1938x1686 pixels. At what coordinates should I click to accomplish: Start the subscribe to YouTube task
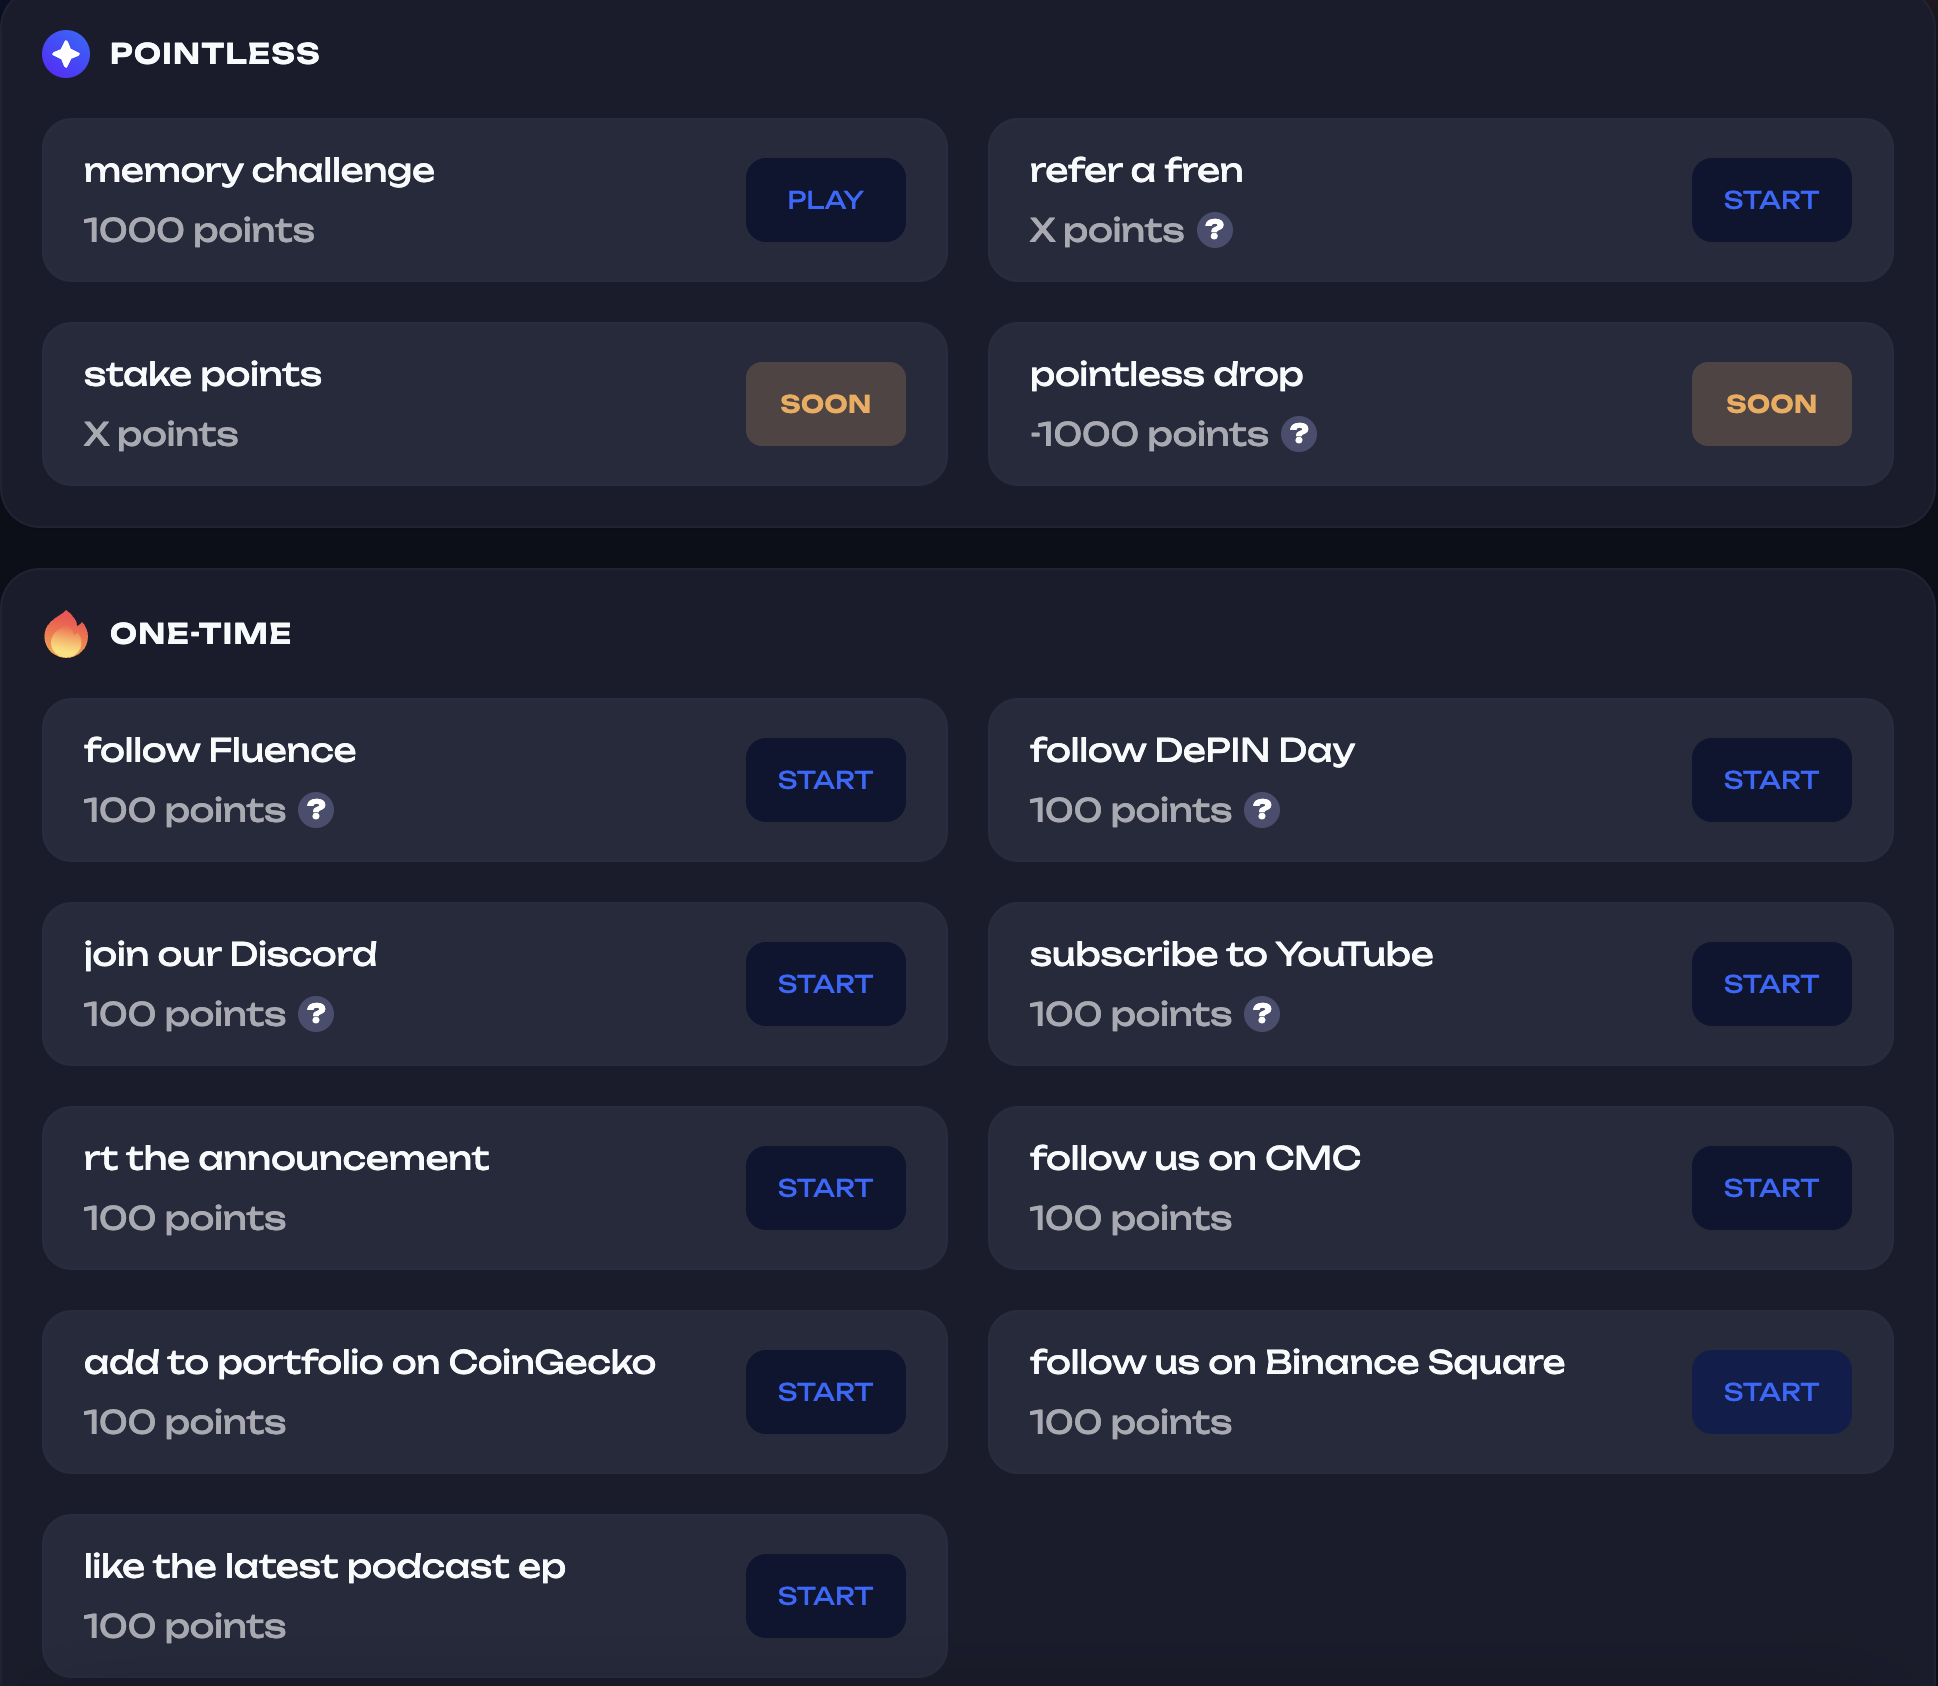pos(1772,984)
